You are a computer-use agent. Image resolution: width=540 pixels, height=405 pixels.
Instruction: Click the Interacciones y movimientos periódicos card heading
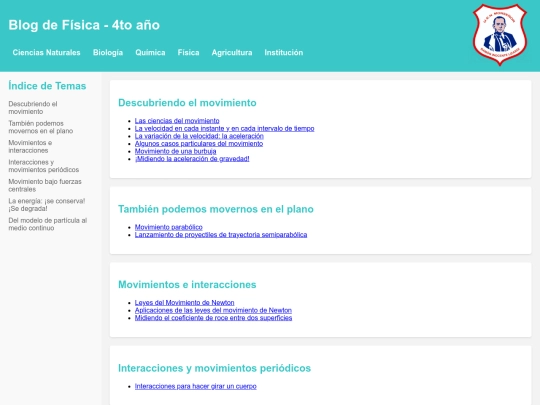click(214, 368)
